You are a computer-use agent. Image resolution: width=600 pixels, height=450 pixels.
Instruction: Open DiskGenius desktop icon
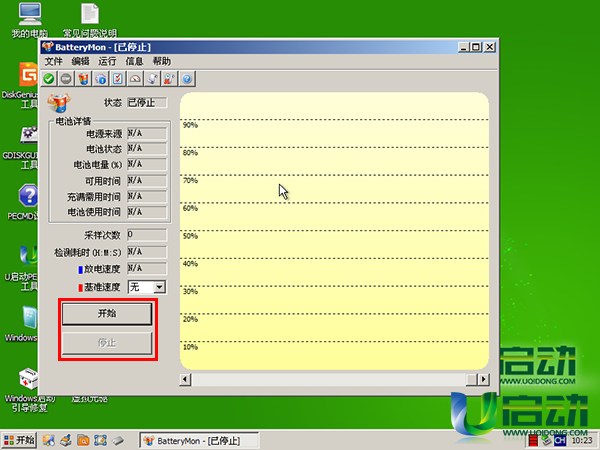tap(29, 74)
